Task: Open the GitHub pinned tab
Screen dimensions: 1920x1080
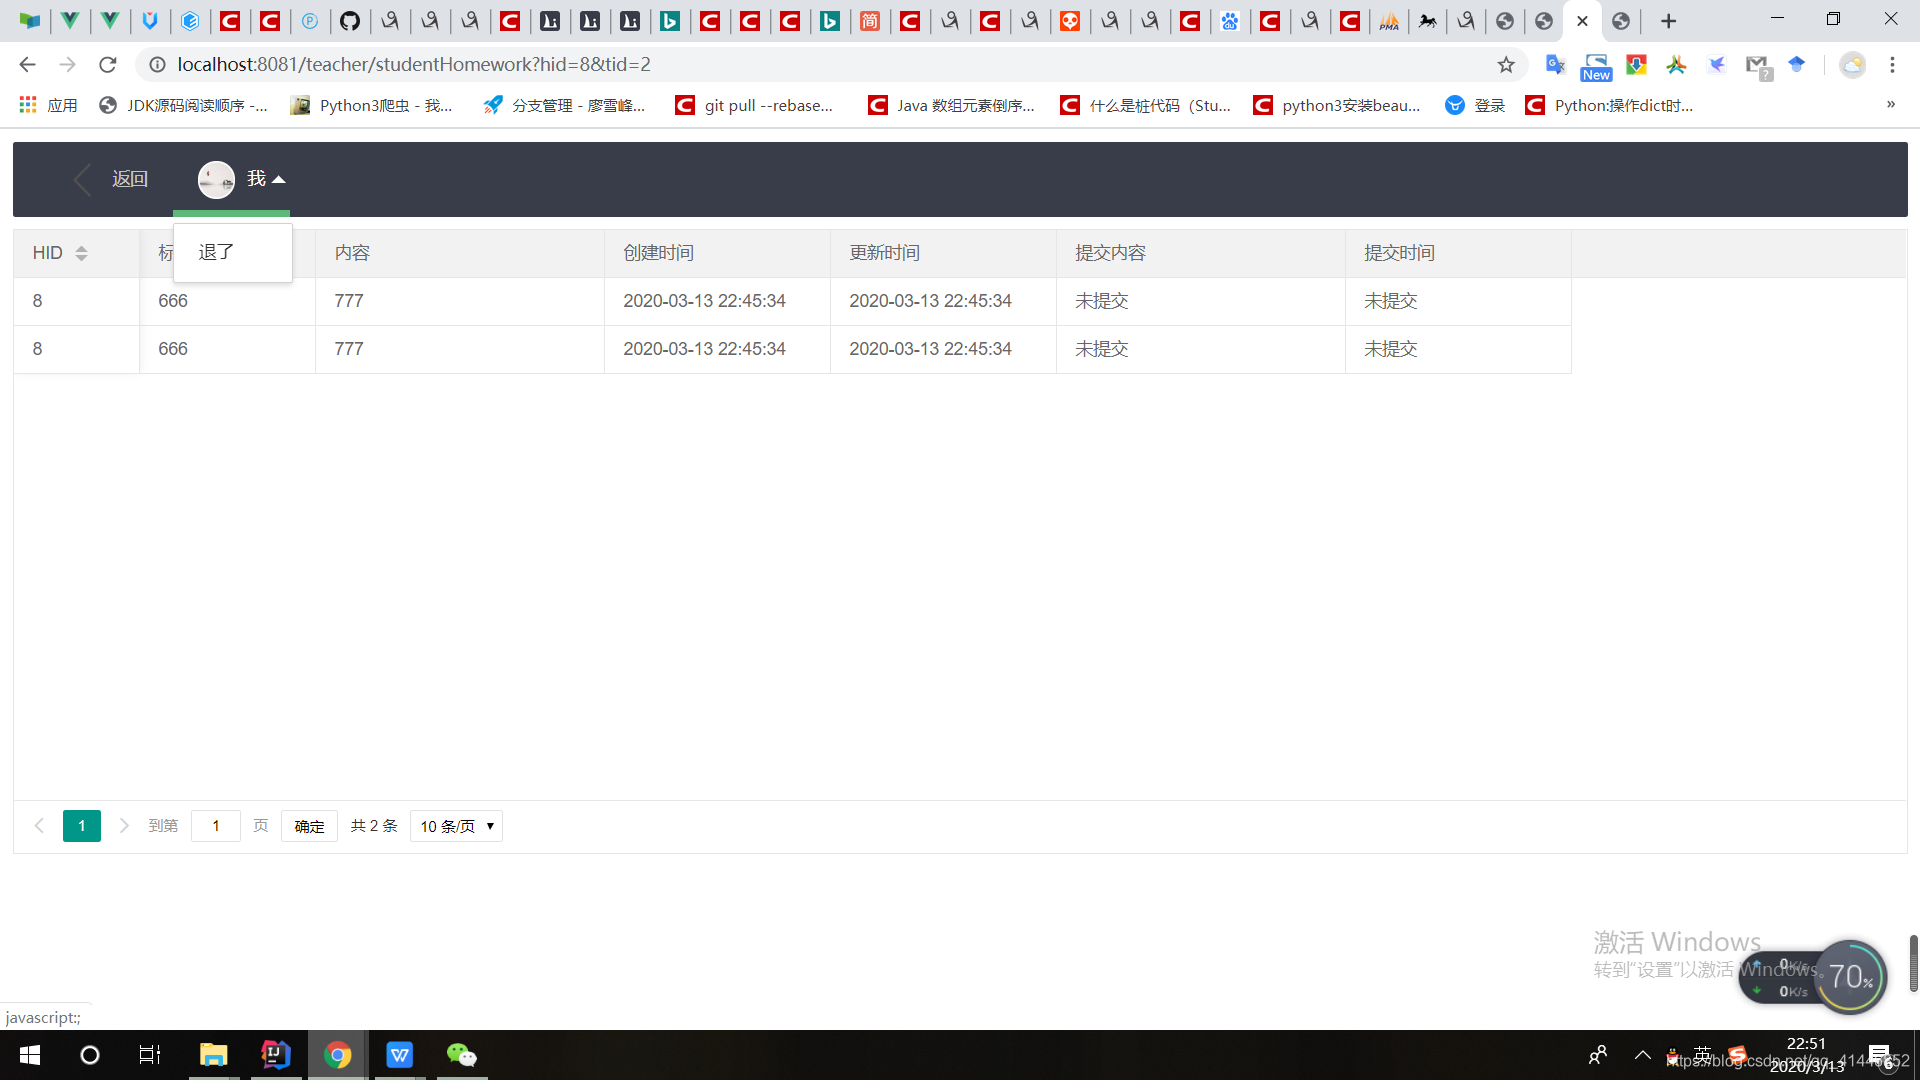Action: (350, 21)
